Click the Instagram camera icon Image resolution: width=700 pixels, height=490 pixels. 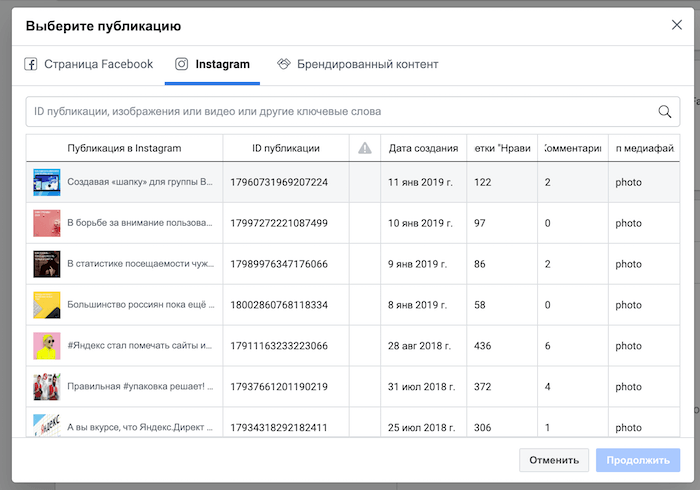coord(181,64)
